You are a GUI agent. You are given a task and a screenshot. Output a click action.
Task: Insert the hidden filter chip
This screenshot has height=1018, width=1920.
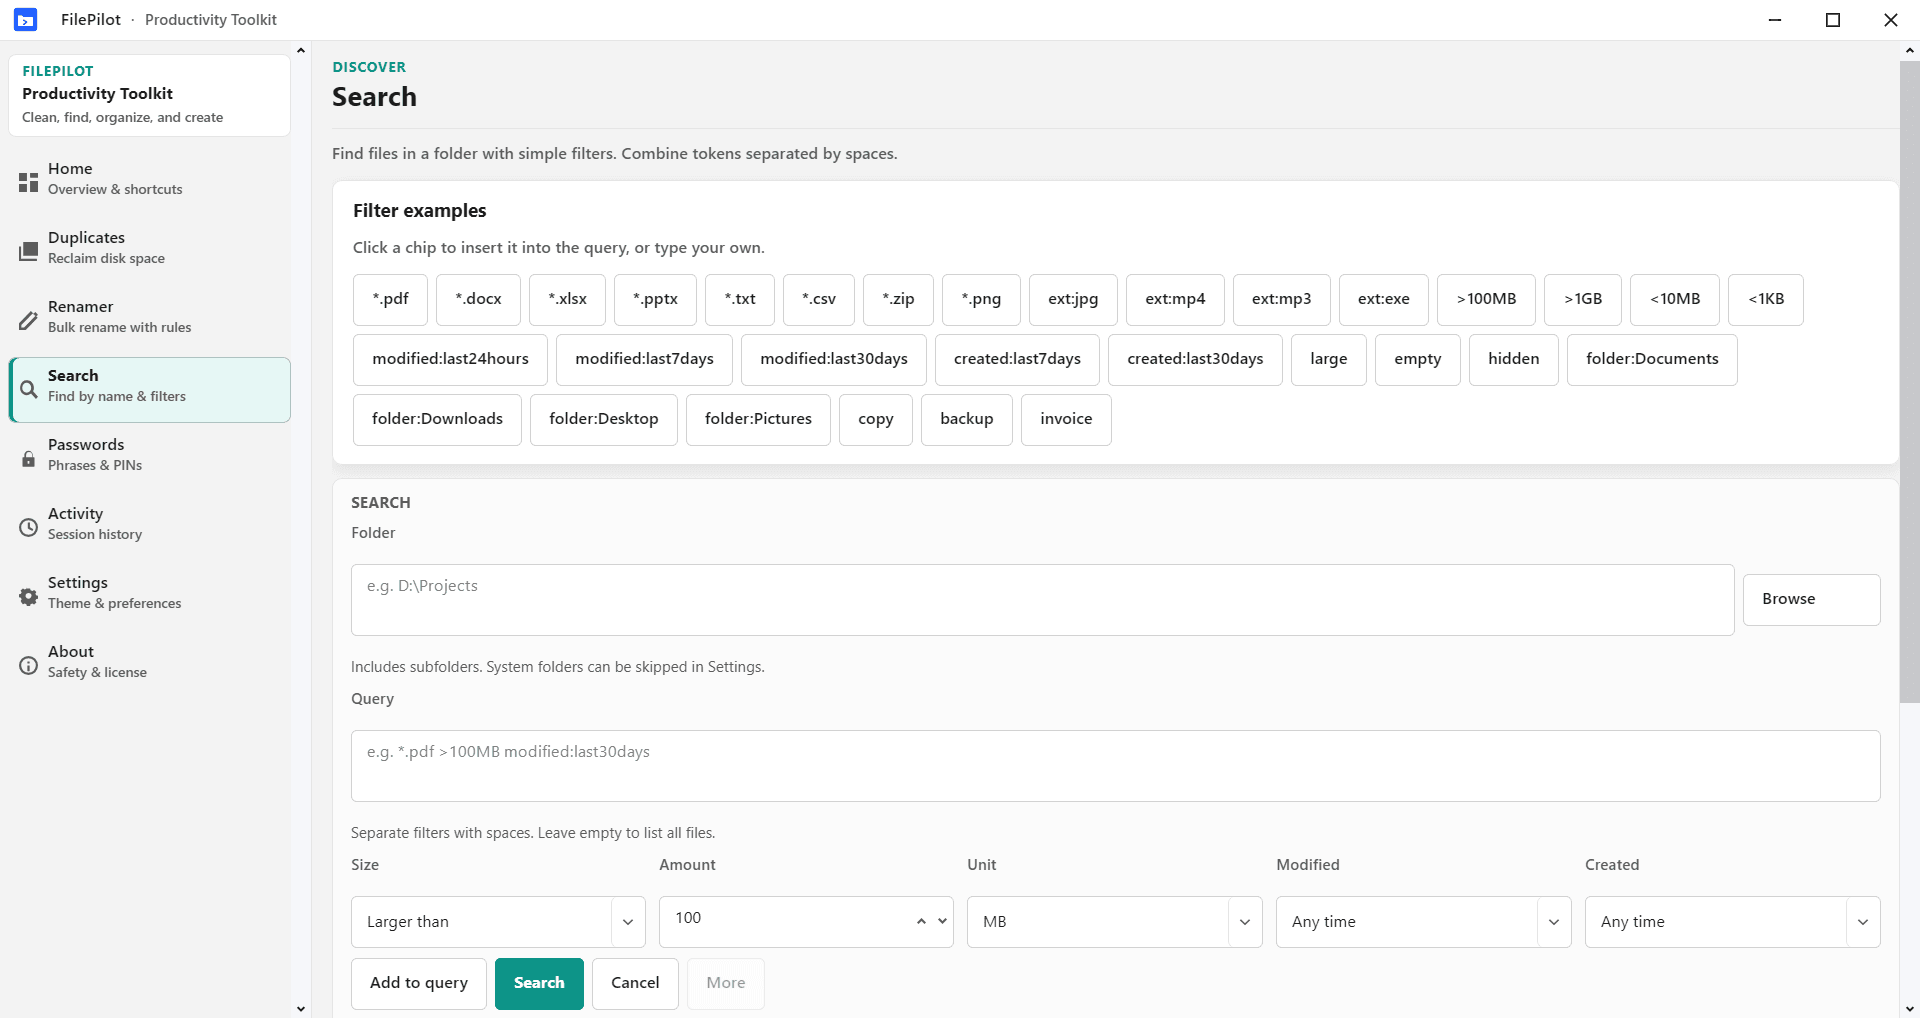[1514, 359]
